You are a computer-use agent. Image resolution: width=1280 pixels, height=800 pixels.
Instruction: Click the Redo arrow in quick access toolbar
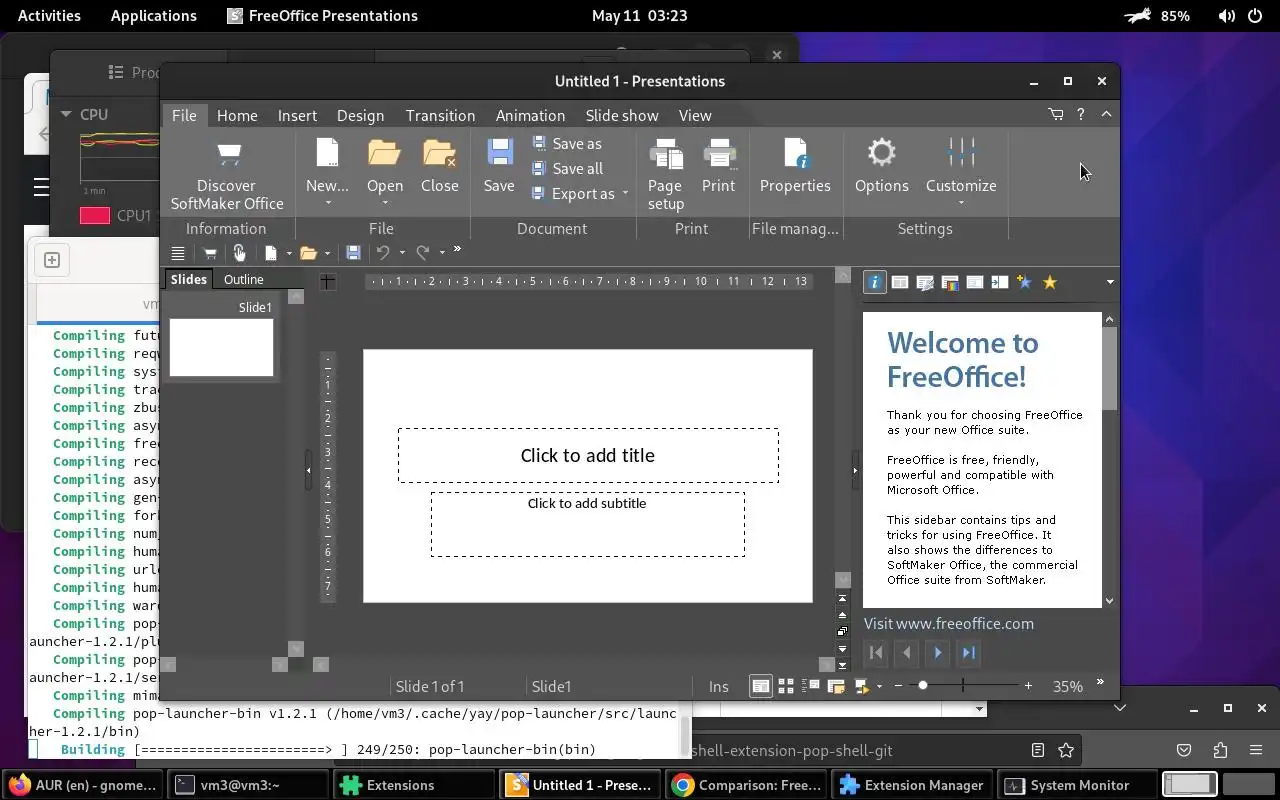423,253
